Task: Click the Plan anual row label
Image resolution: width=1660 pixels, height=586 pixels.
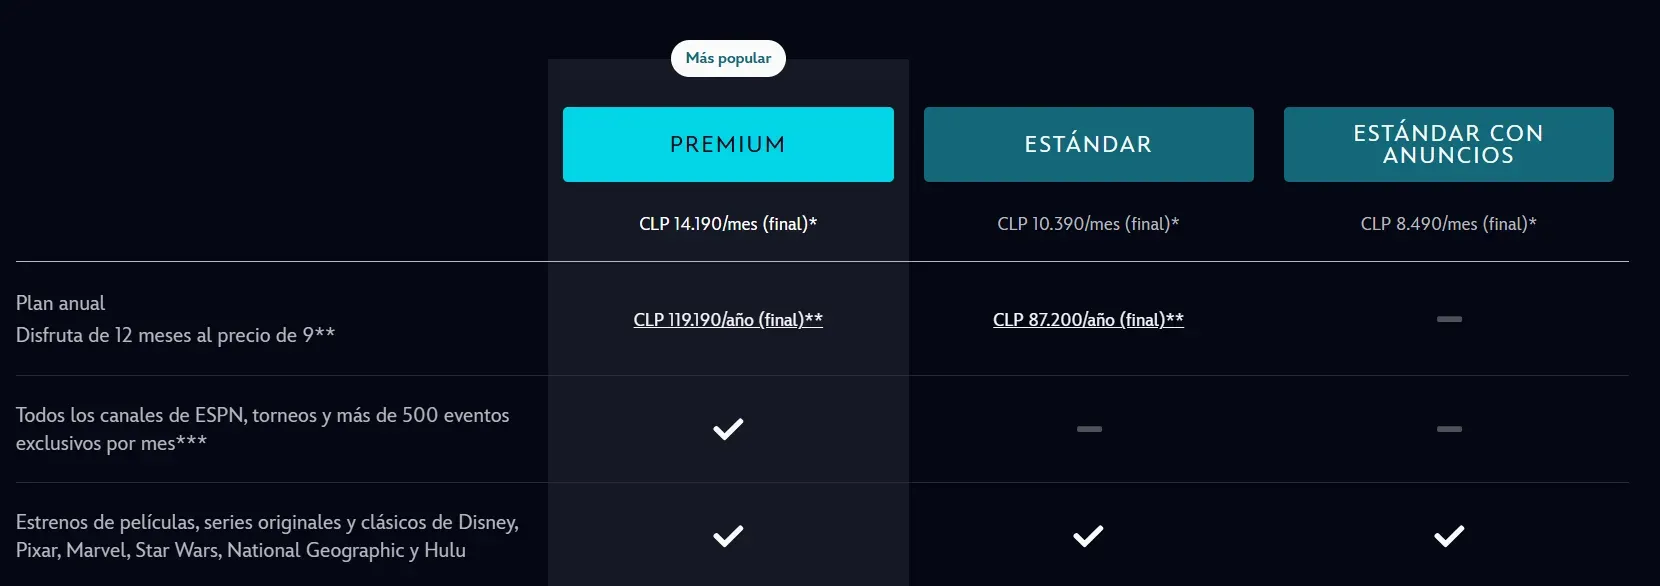Action: pos(61,302)
